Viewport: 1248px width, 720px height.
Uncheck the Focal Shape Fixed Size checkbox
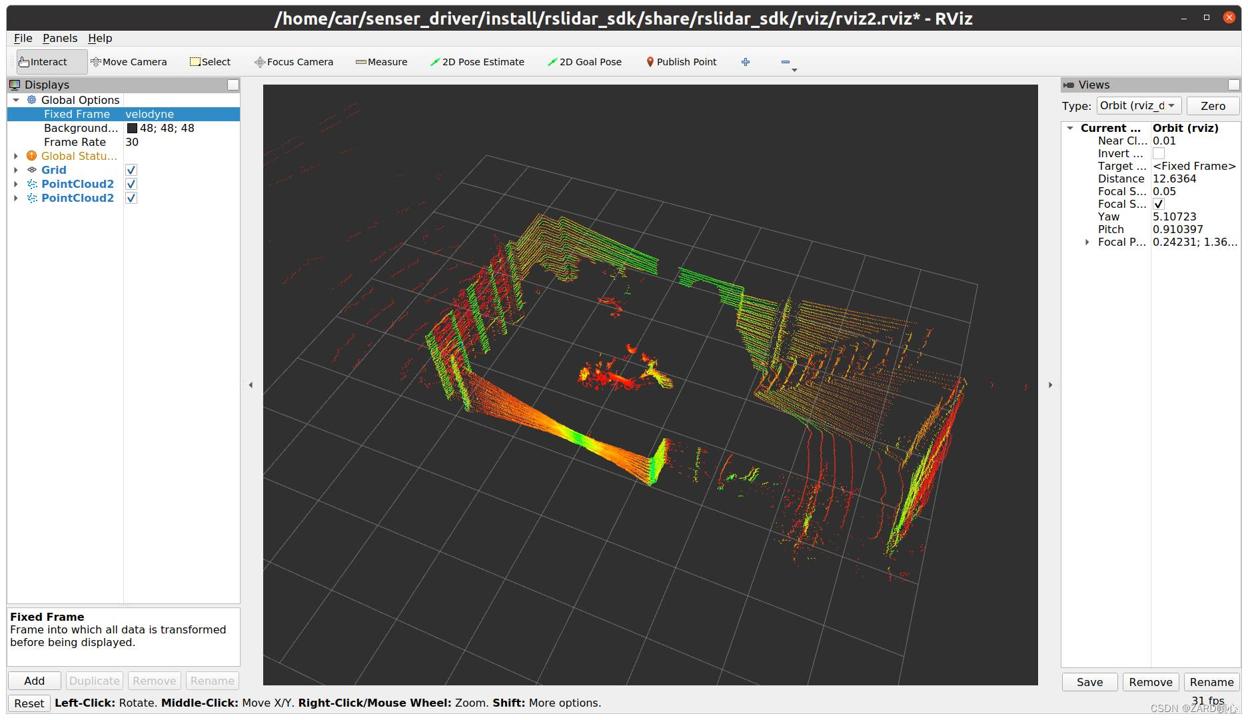pyautogui.click(x=1158, y=204)
